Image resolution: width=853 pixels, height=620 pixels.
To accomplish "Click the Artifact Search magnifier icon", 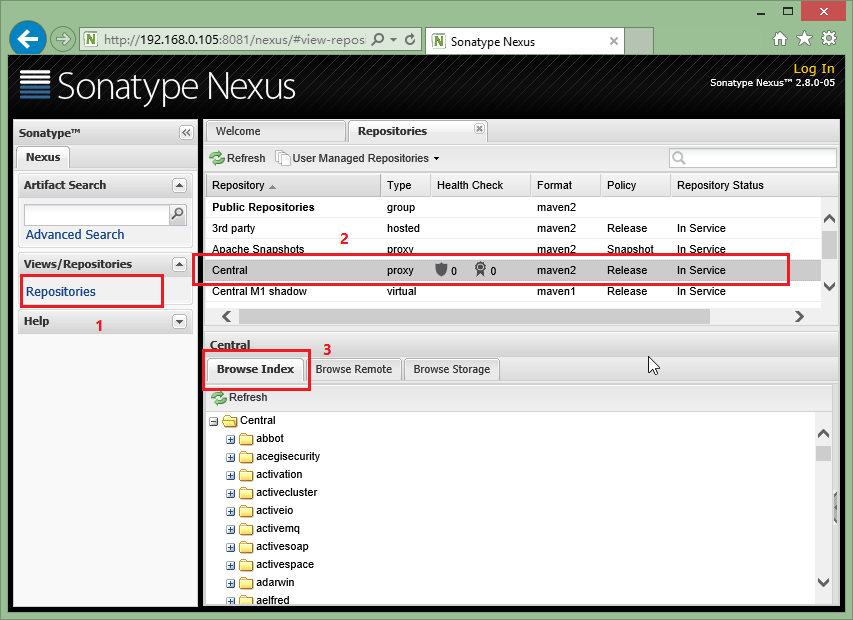I will click(x=177, y=214).
